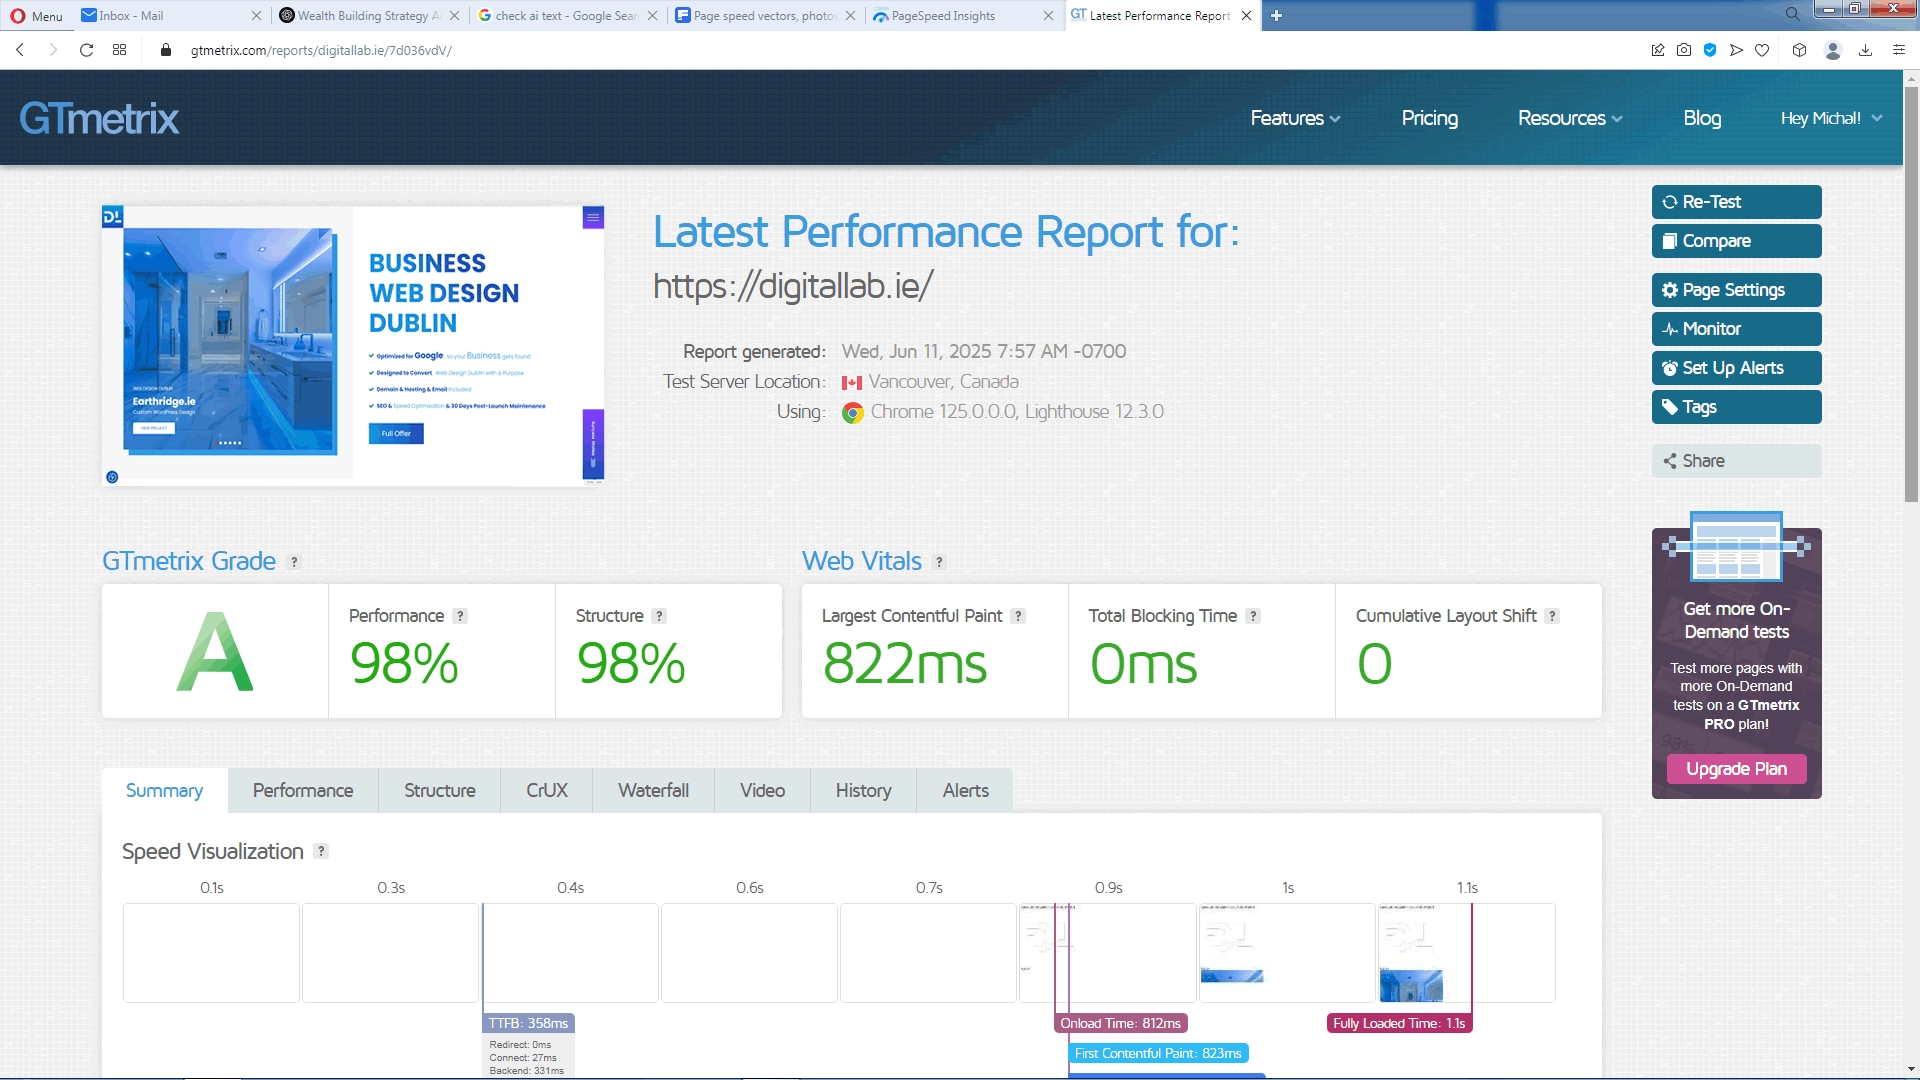Image resolution: width=1920 pixels, height=1080 pixels.
Task: Go back to previous page
Action: click(x=20, y=50)
